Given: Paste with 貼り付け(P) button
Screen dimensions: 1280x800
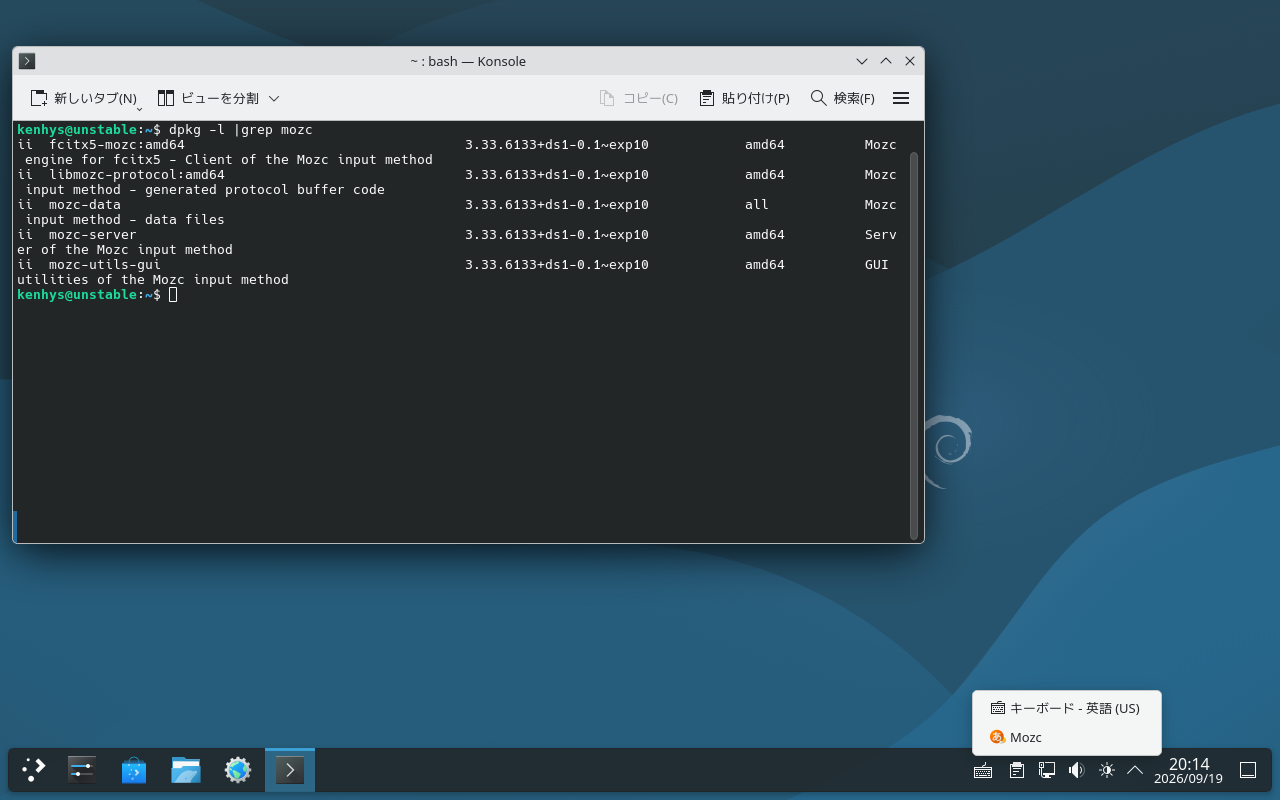Looking at the screenshot, I should (x=744, y=98).
